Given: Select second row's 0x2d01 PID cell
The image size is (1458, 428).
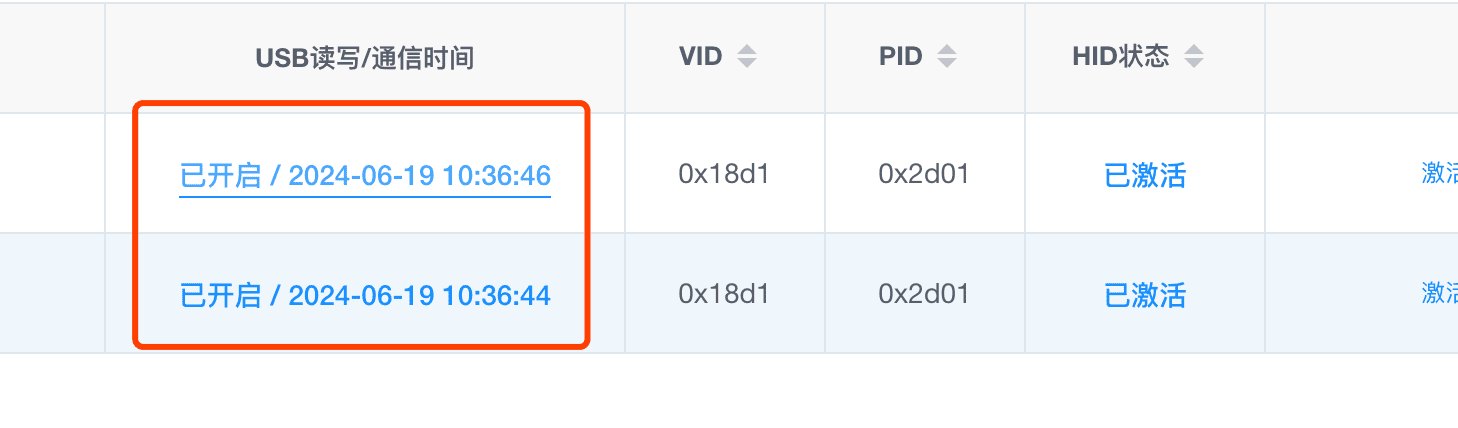Looking at the screenshot, I should pos(924,294).
